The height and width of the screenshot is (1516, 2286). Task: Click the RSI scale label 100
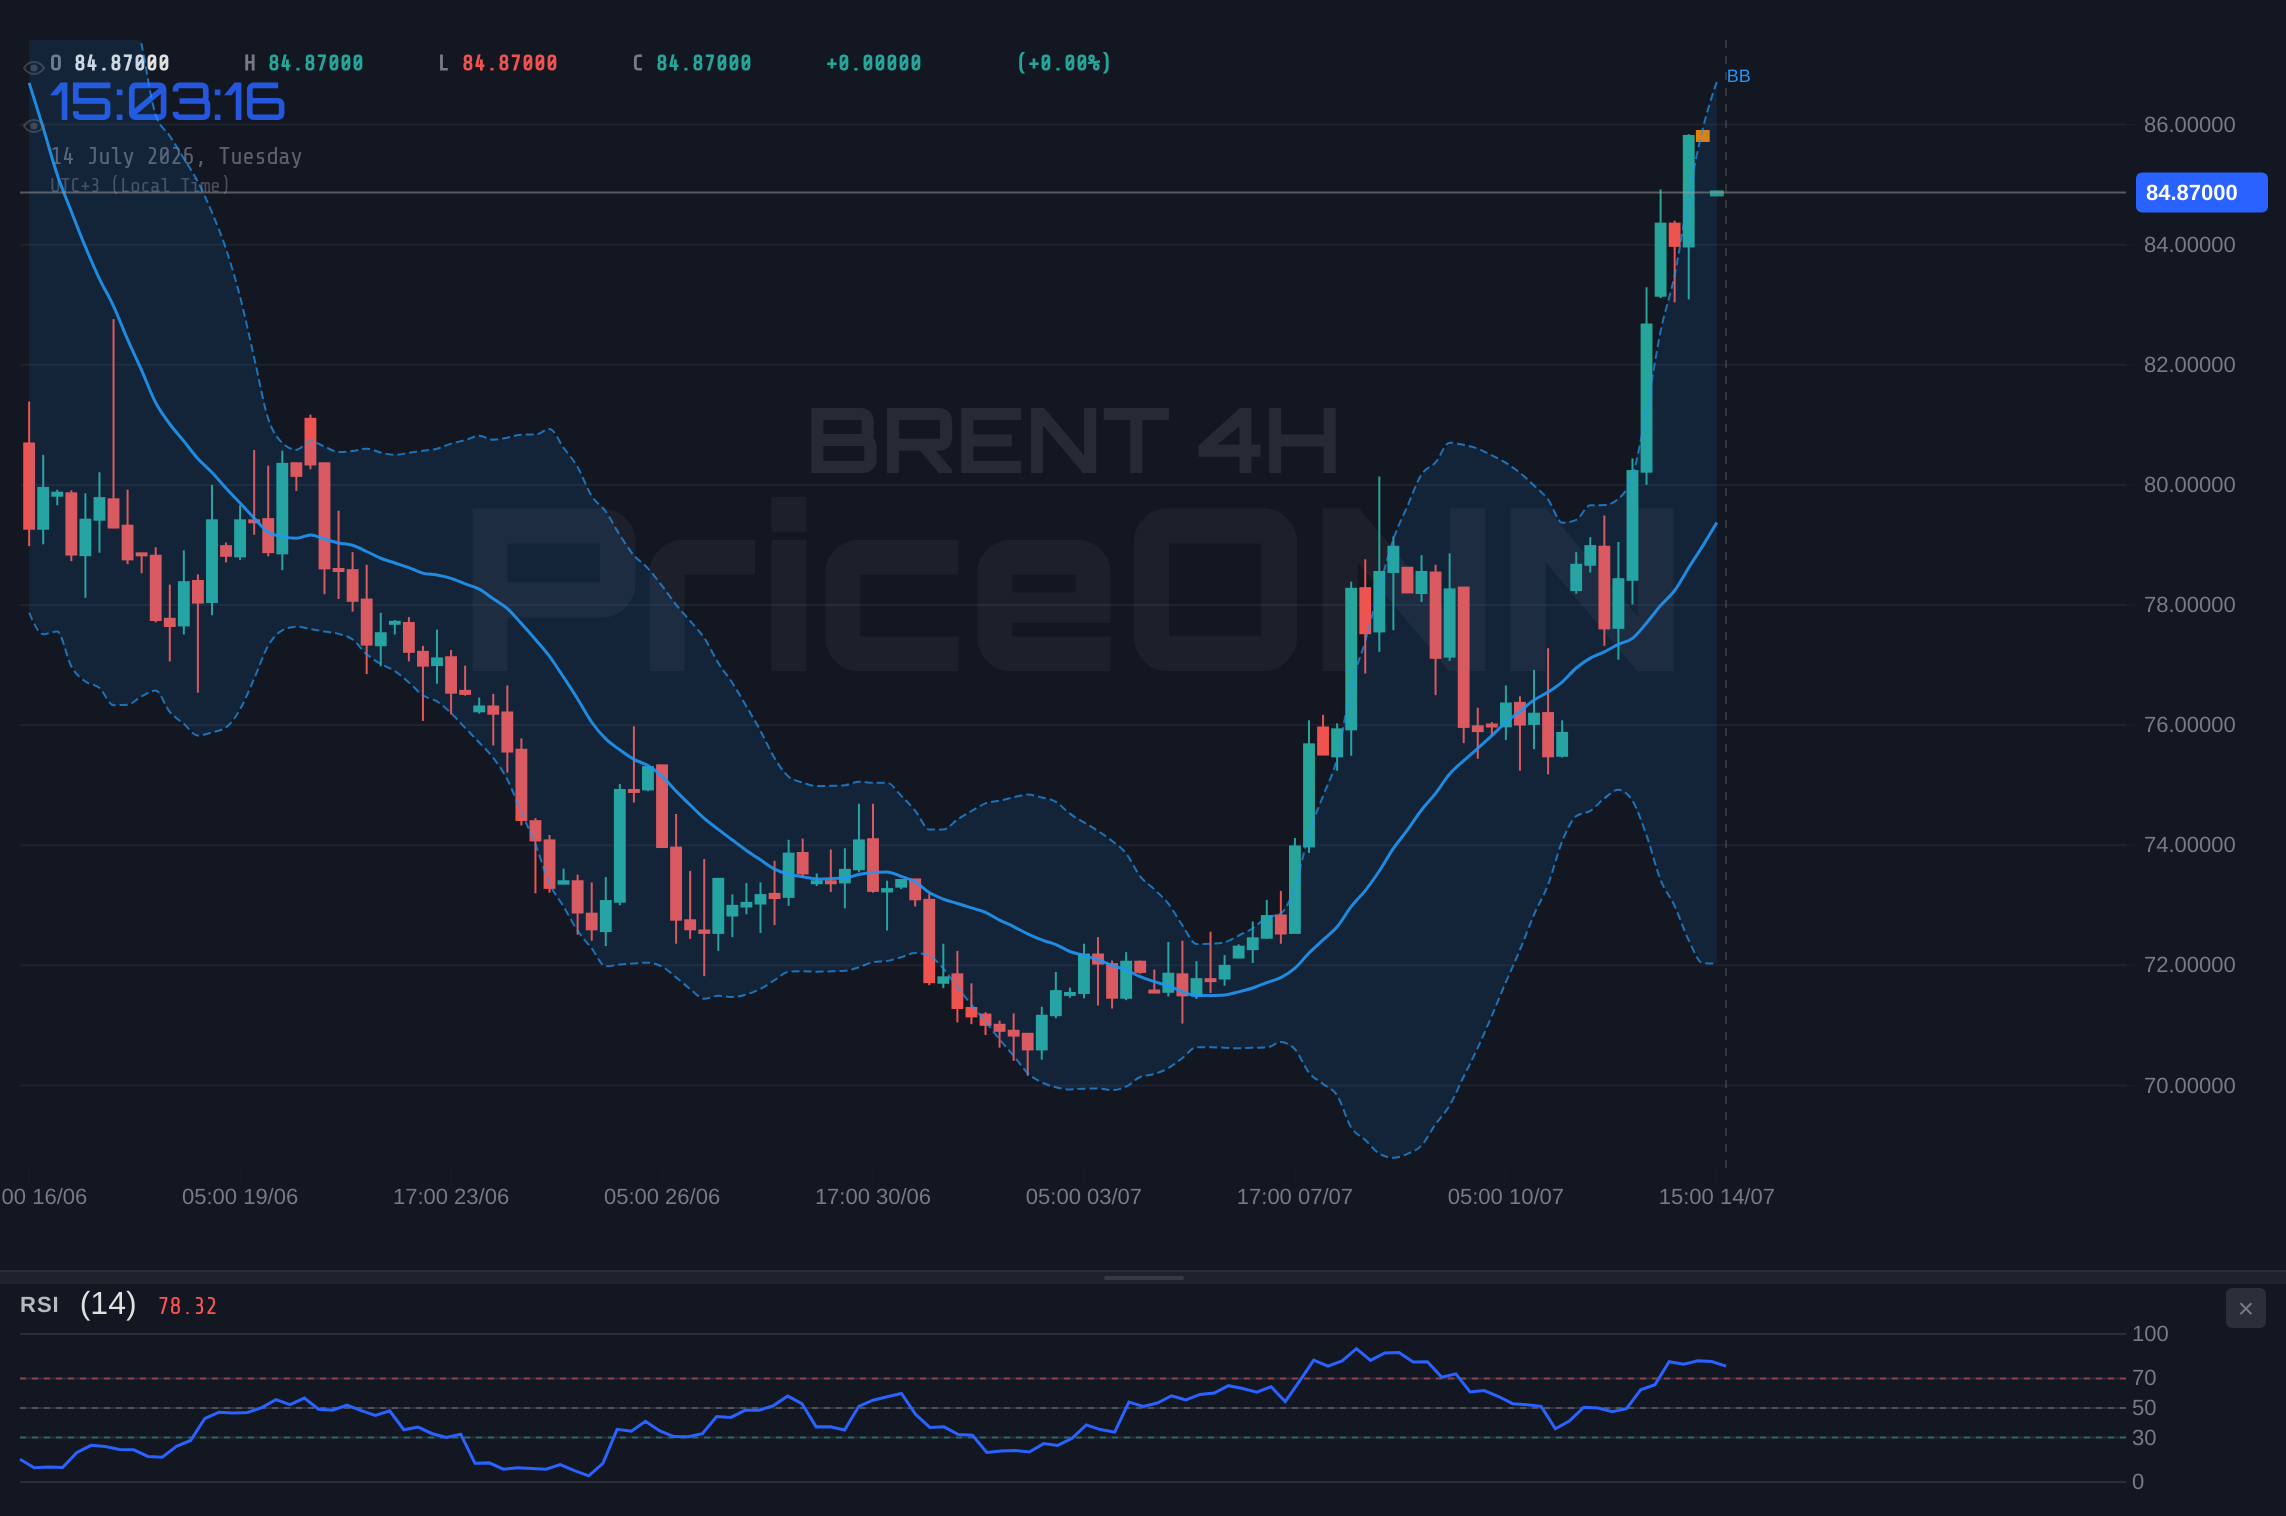[2150, 1334]
